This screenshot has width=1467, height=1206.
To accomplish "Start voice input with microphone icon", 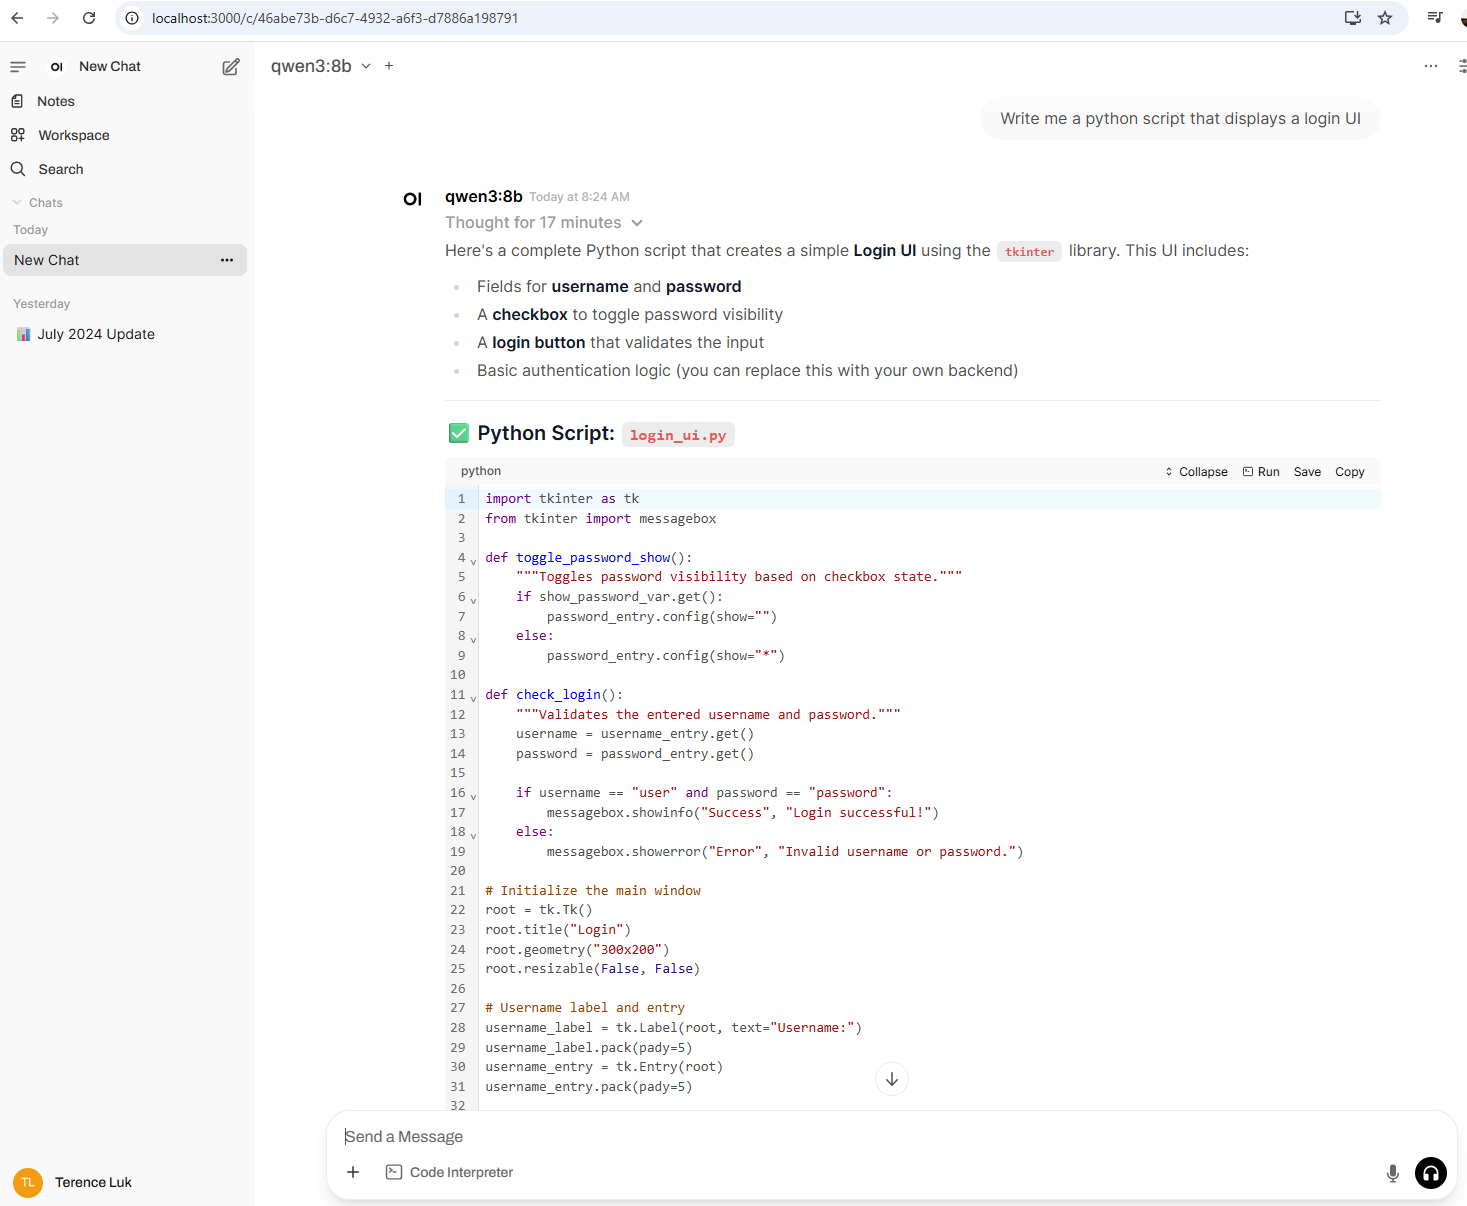I will [1392, 1173].
